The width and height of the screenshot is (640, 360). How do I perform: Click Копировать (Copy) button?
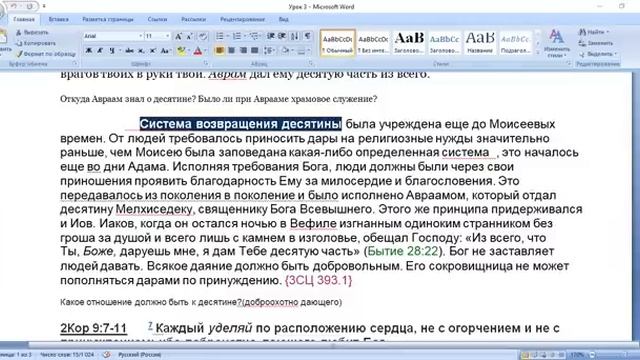click(x=36, y=43)
